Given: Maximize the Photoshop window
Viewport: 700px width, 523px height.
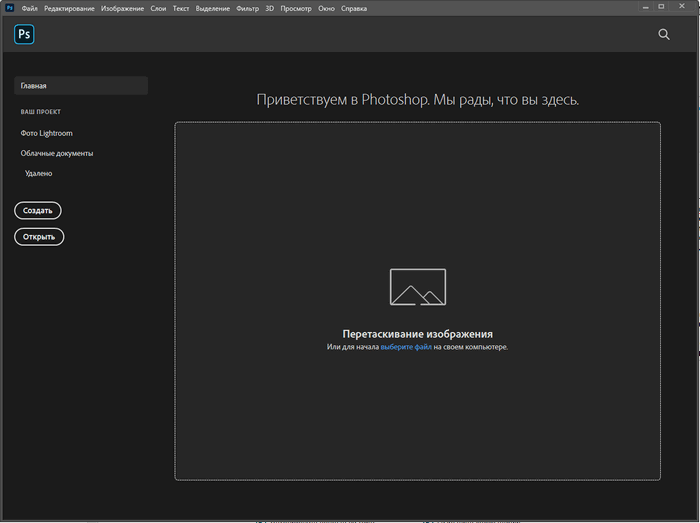Looking at the screenshot, I should [x=661, y=7].
